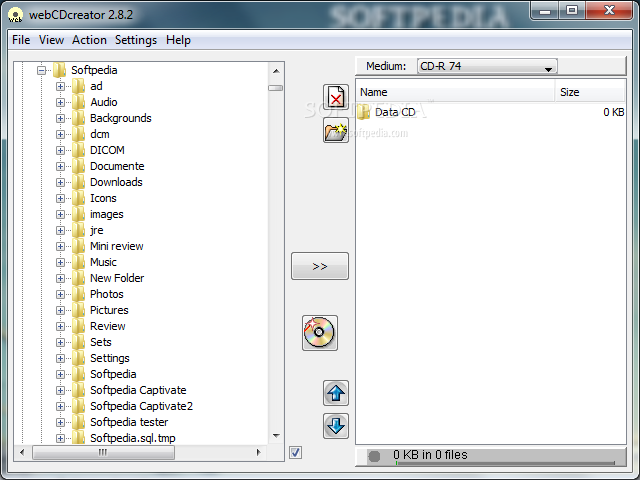This screenshot has height=480, width=640.
Task: Create a new folder with folder-star icon
Action: (x=336, y=131)
